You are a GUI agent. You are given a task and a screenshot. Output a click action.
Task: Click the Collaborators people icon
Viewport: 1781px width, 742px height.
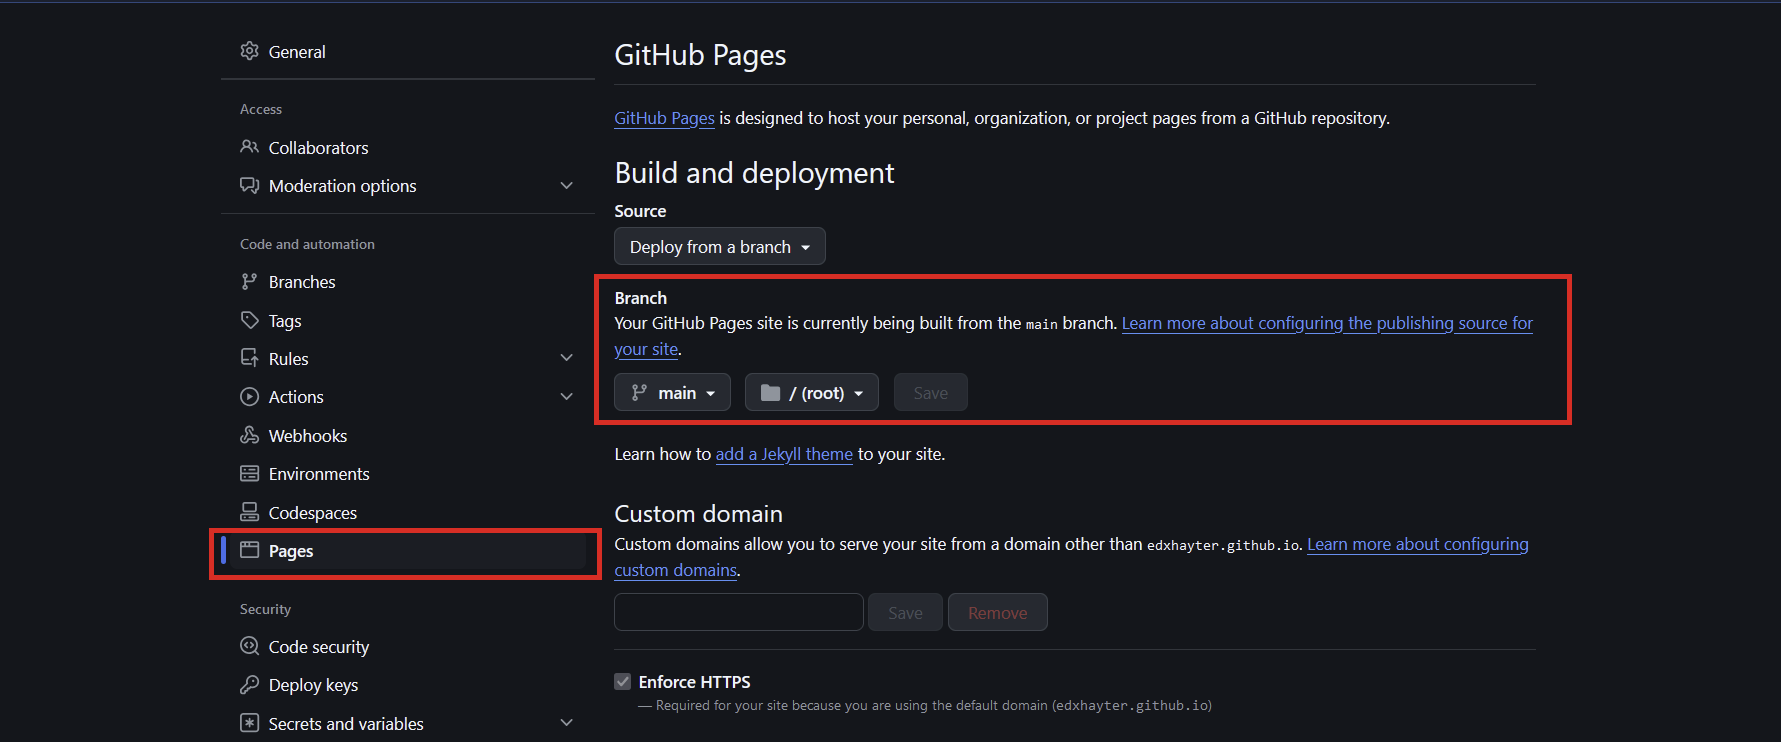click(x=249, y=147)
